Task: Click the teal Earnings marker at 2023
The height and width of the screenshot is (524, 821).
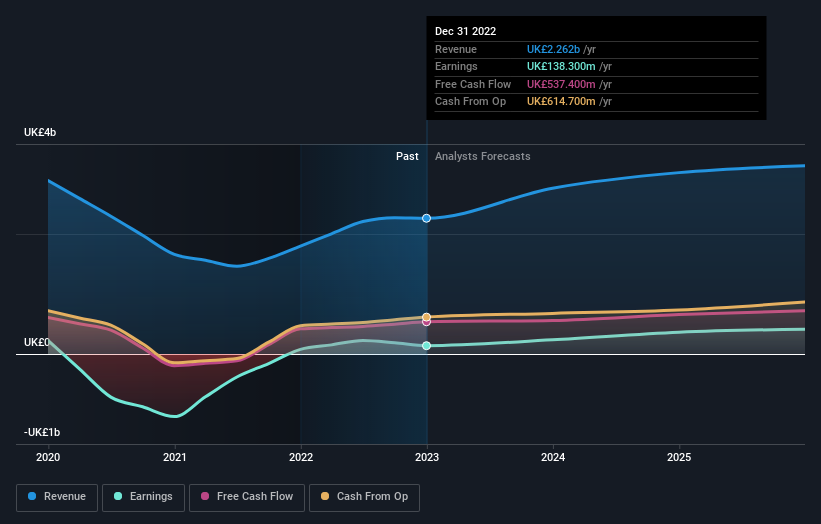Action: coord(427,345)
